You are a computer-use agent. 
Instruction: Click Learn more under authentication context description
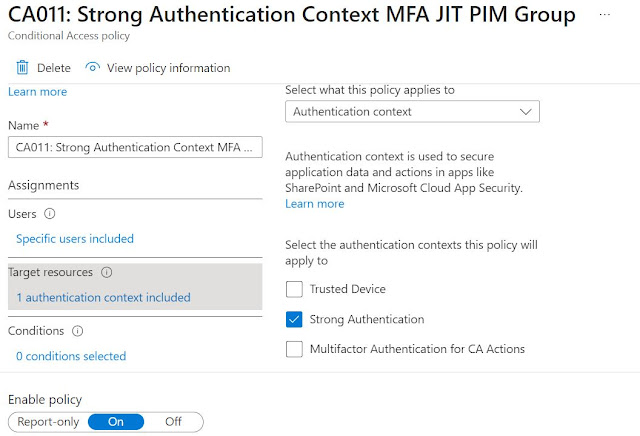pos(314,204)
